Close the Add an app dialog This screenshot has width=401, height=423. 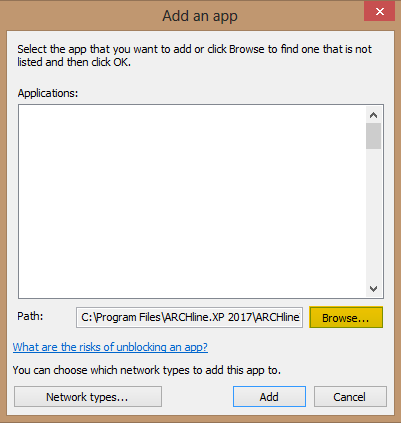379,11
